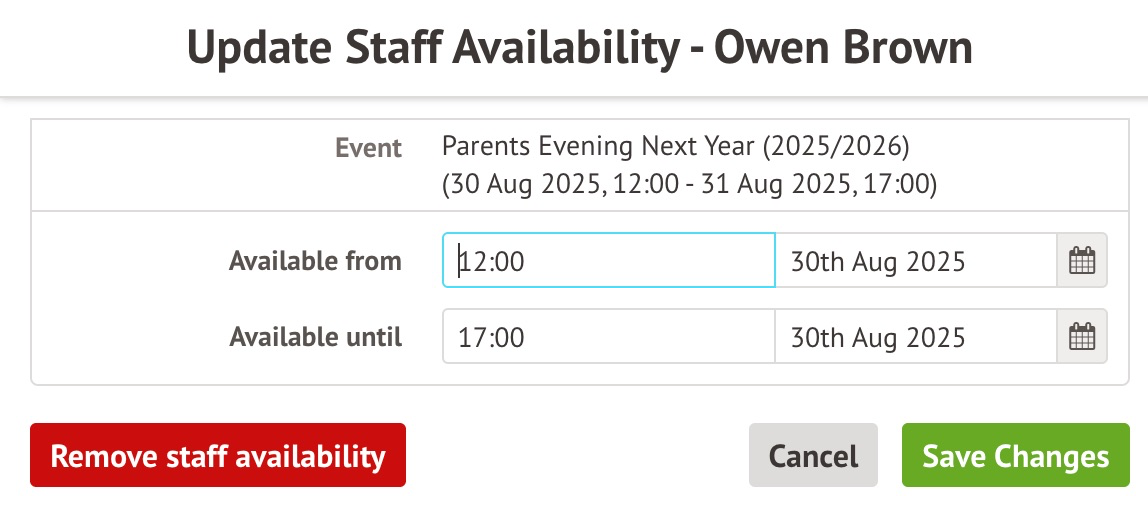This screenshot has height=528, width=1148.
Task: Open calendar picker for Available from date
Action: pos(1082,261)
